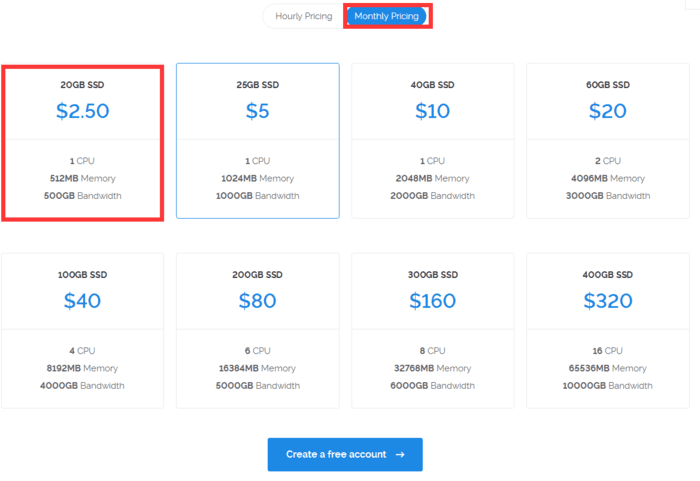Click the 32768MB Memory text
This screenshot has width=700, height=481.
point(433,368)
